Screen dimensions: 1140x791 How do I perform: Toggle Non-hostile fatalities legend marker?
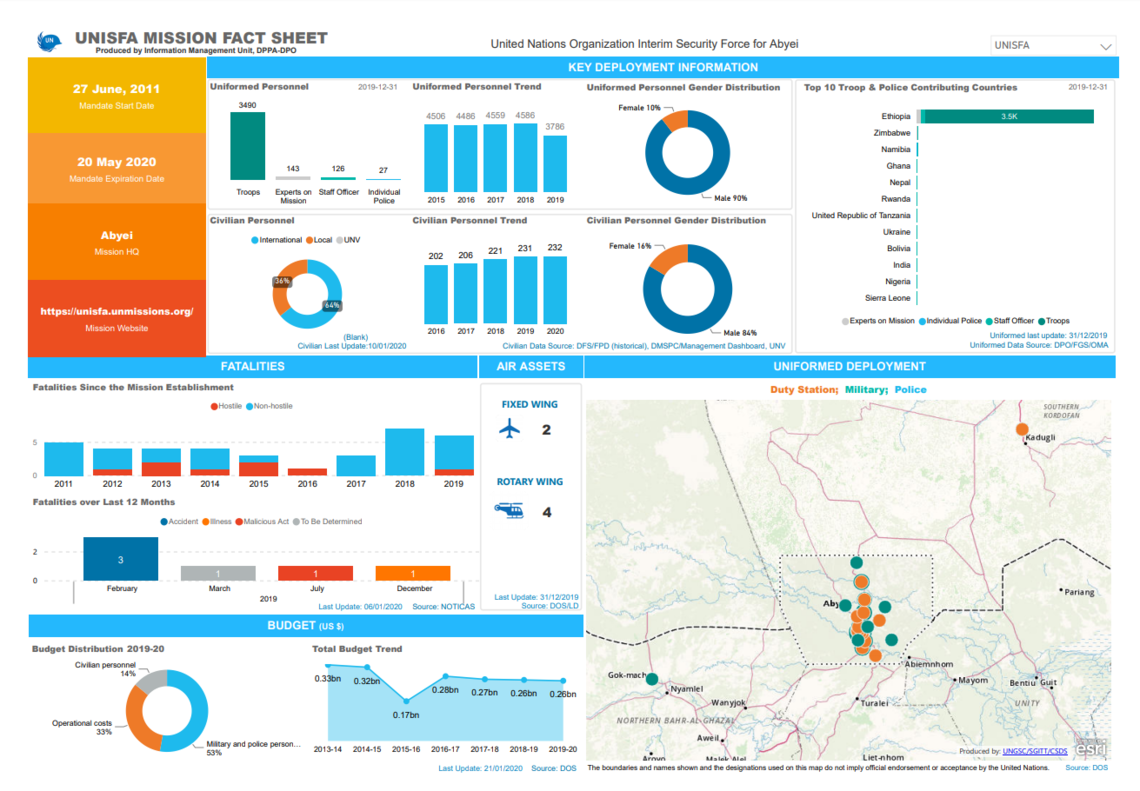click(249, 406)
